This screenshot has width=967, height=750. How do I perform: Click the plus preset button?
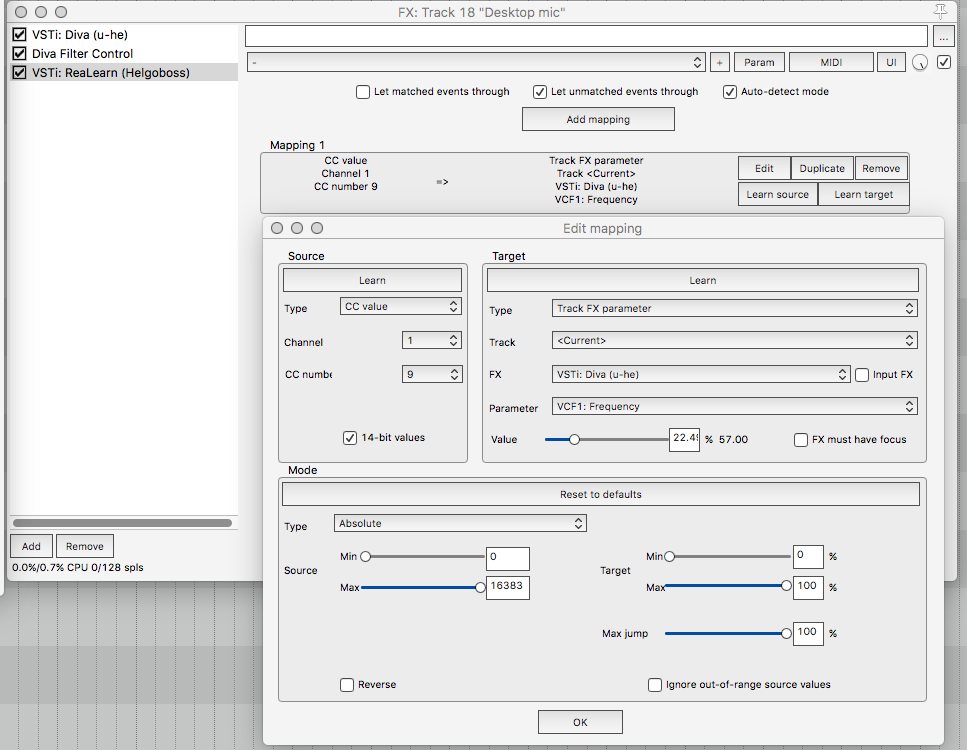click(x=720, y=62)
